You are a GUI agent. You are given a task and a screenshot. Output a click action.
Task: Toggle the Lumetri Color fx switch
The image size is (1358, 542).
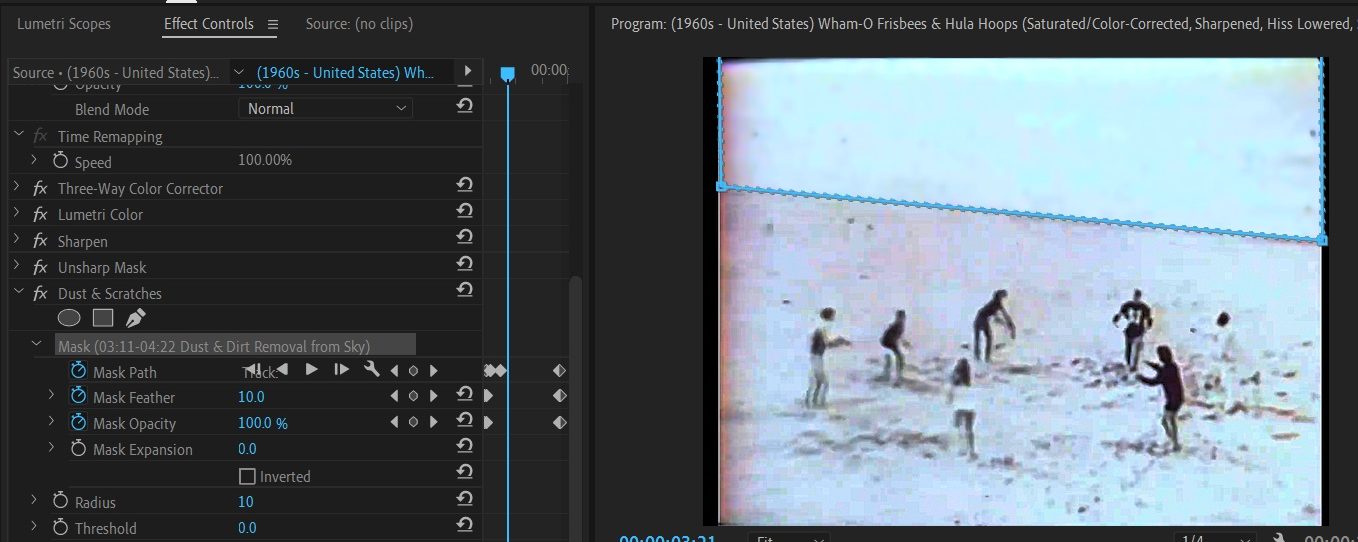[40, 214]
